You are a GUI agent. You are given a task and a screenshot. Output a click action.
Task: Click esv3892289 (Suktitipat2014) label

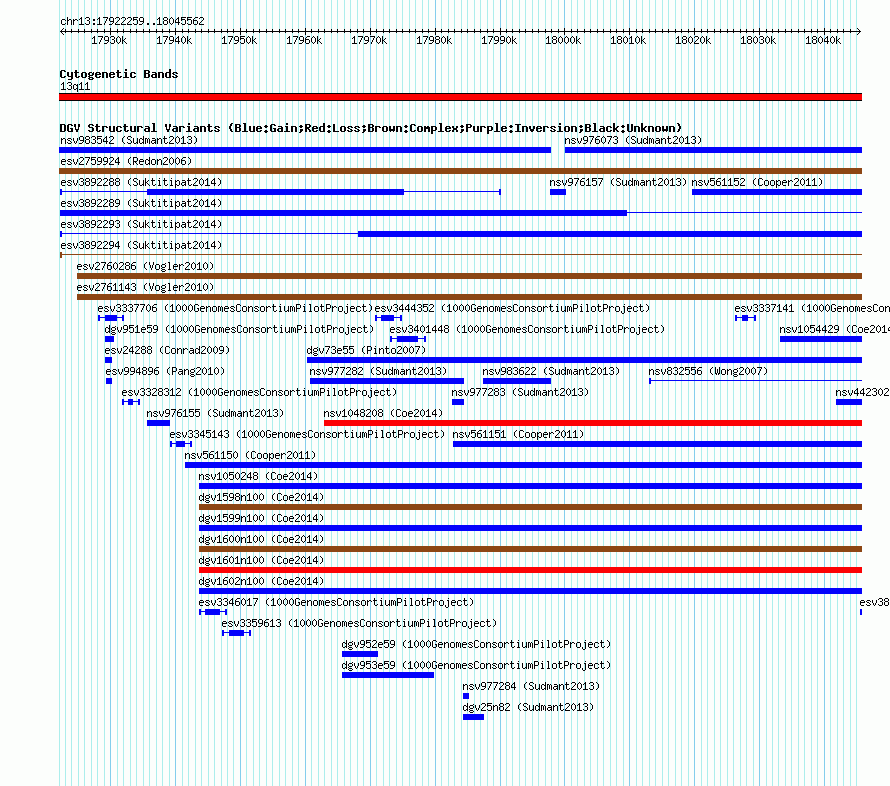click(141, 203)
